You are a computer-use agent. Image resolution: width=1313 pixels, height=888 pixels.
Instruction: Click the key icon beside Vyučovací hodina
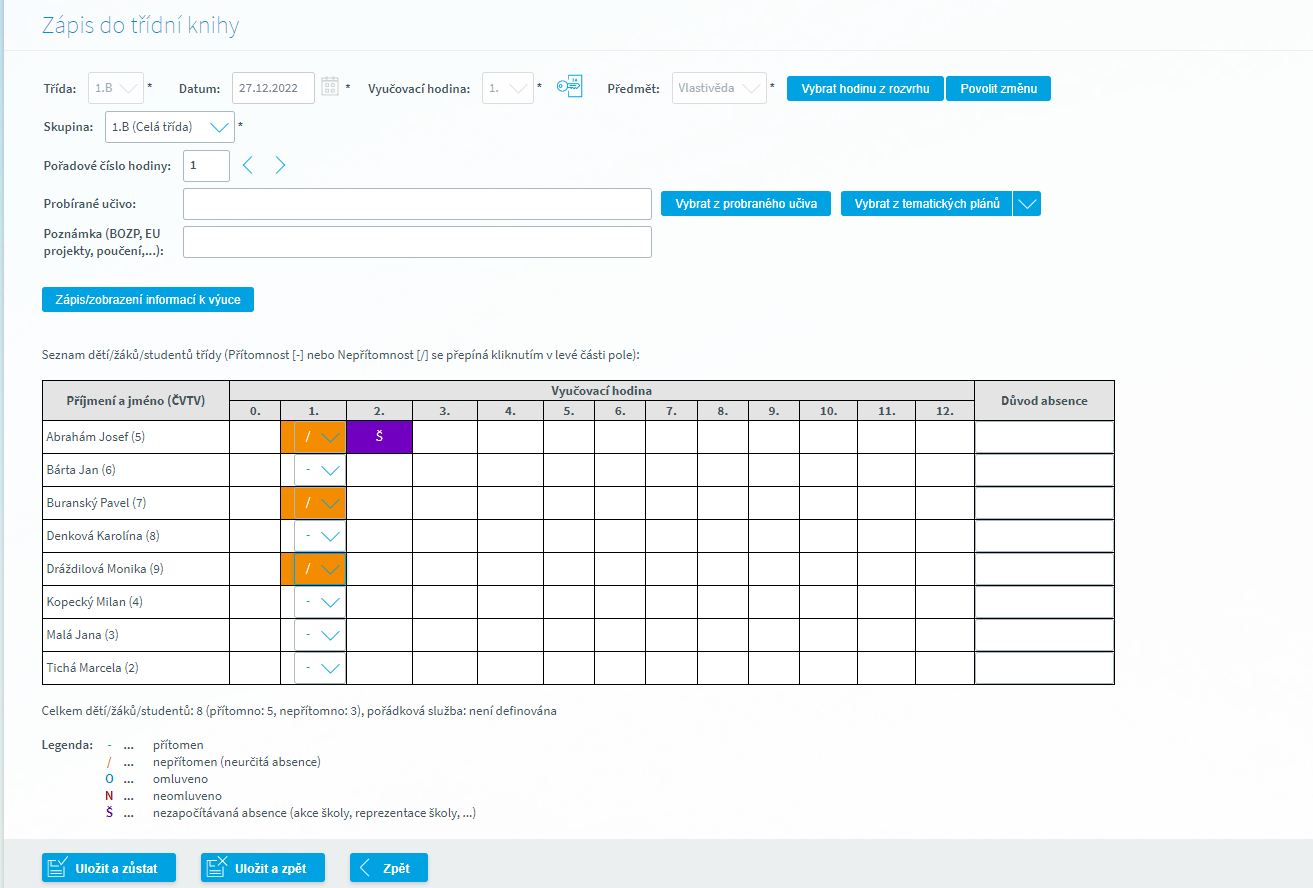click(569, 87)
